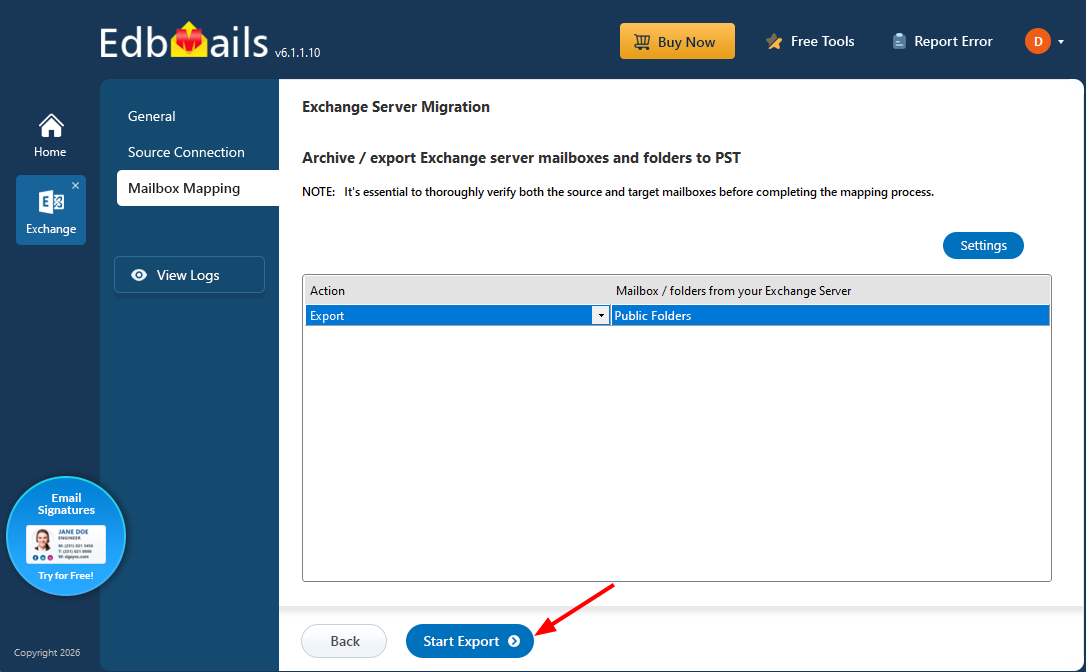The height and width of the screenshot is (672, 1086).
Task: Select the Public Folders row cell
Action: (x=830, y=315)
